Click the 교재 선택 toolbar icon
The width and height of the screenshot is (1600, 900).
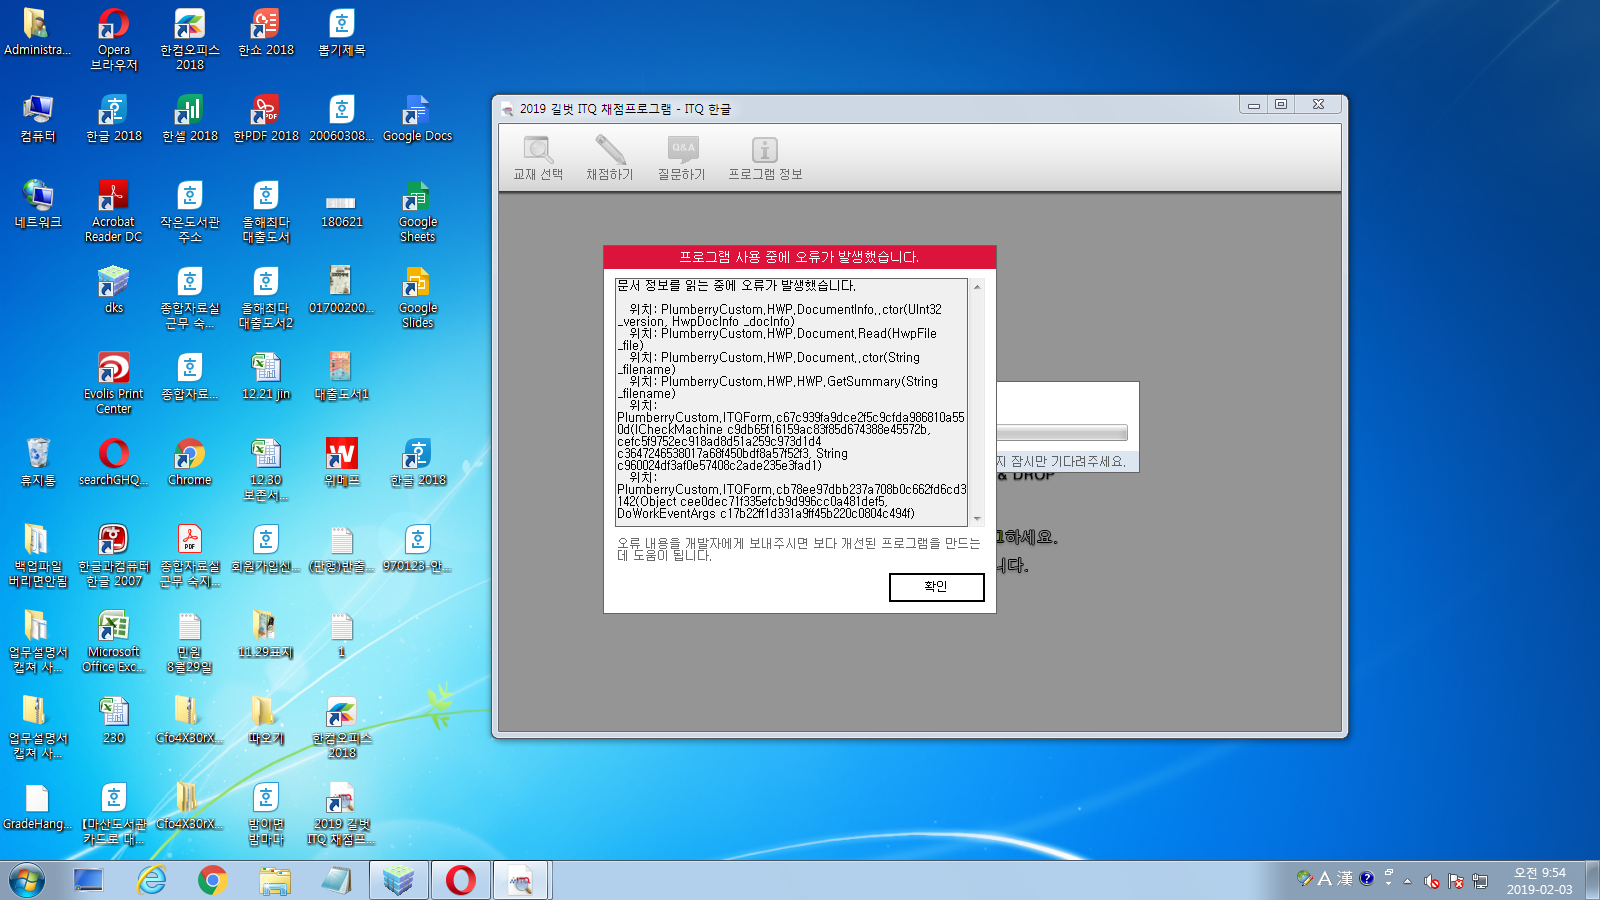click(538, 152)
